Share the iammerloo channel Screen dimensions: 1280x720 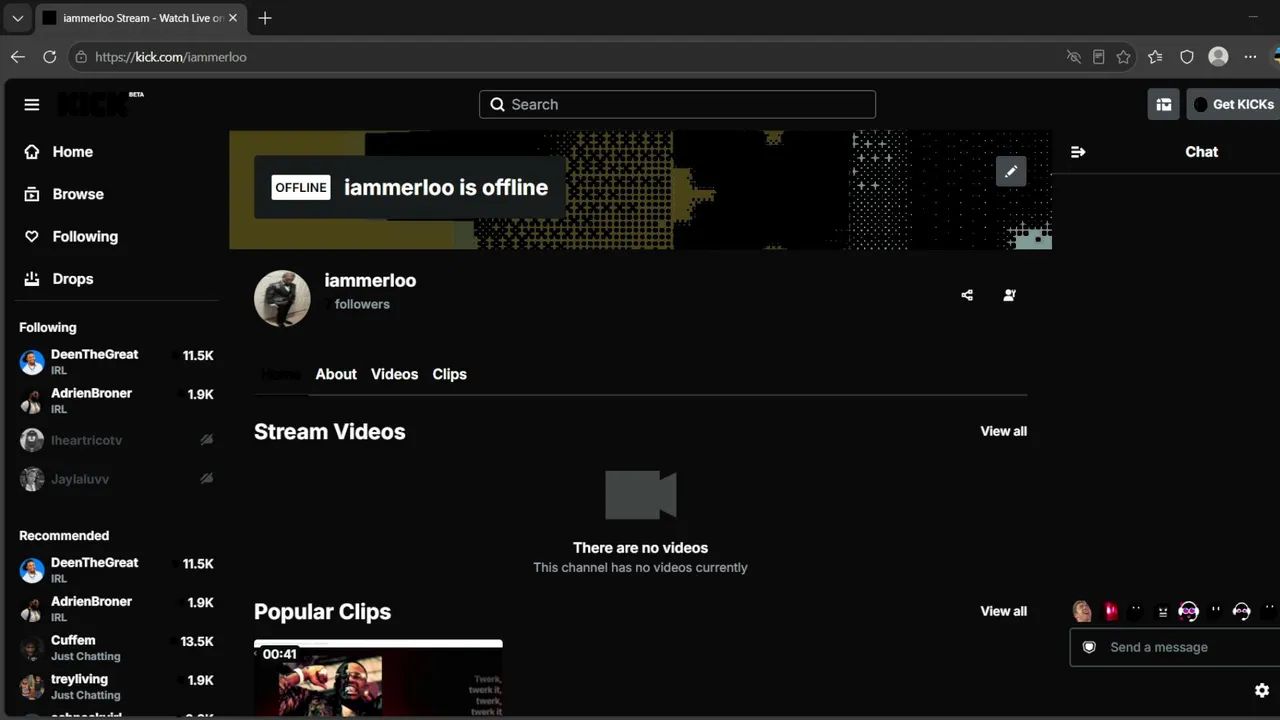(967, 295)
